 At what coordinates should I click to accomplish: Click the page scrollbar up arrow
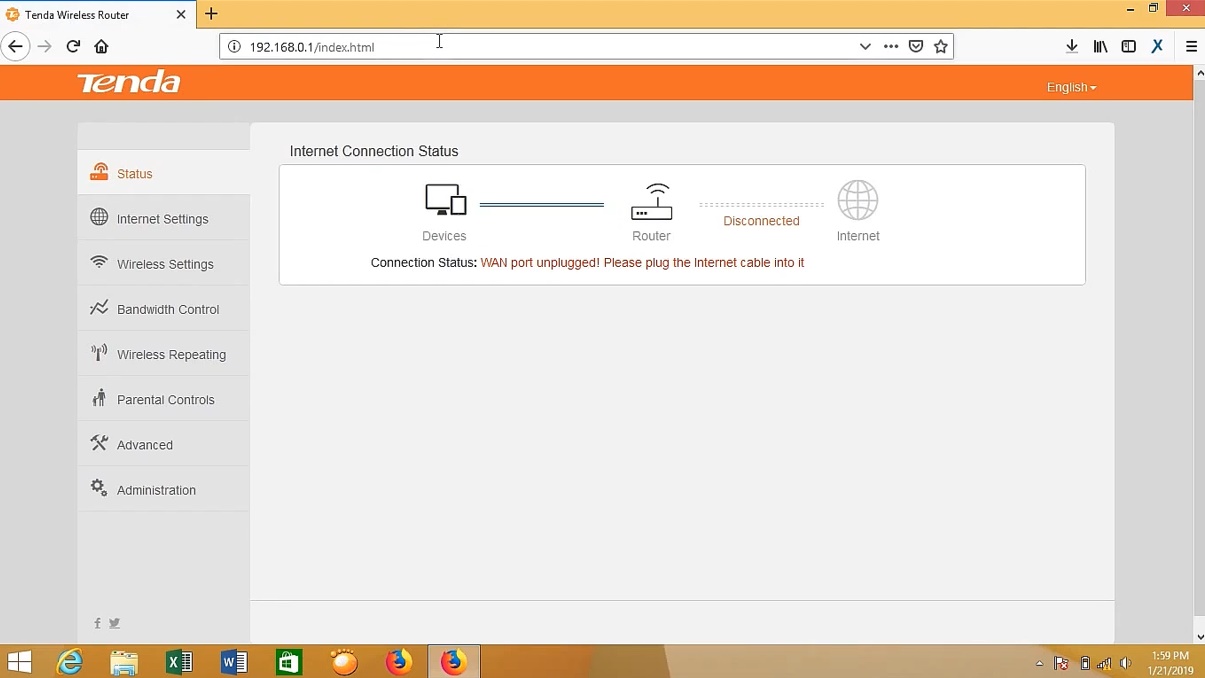[x=1200, y=73]
